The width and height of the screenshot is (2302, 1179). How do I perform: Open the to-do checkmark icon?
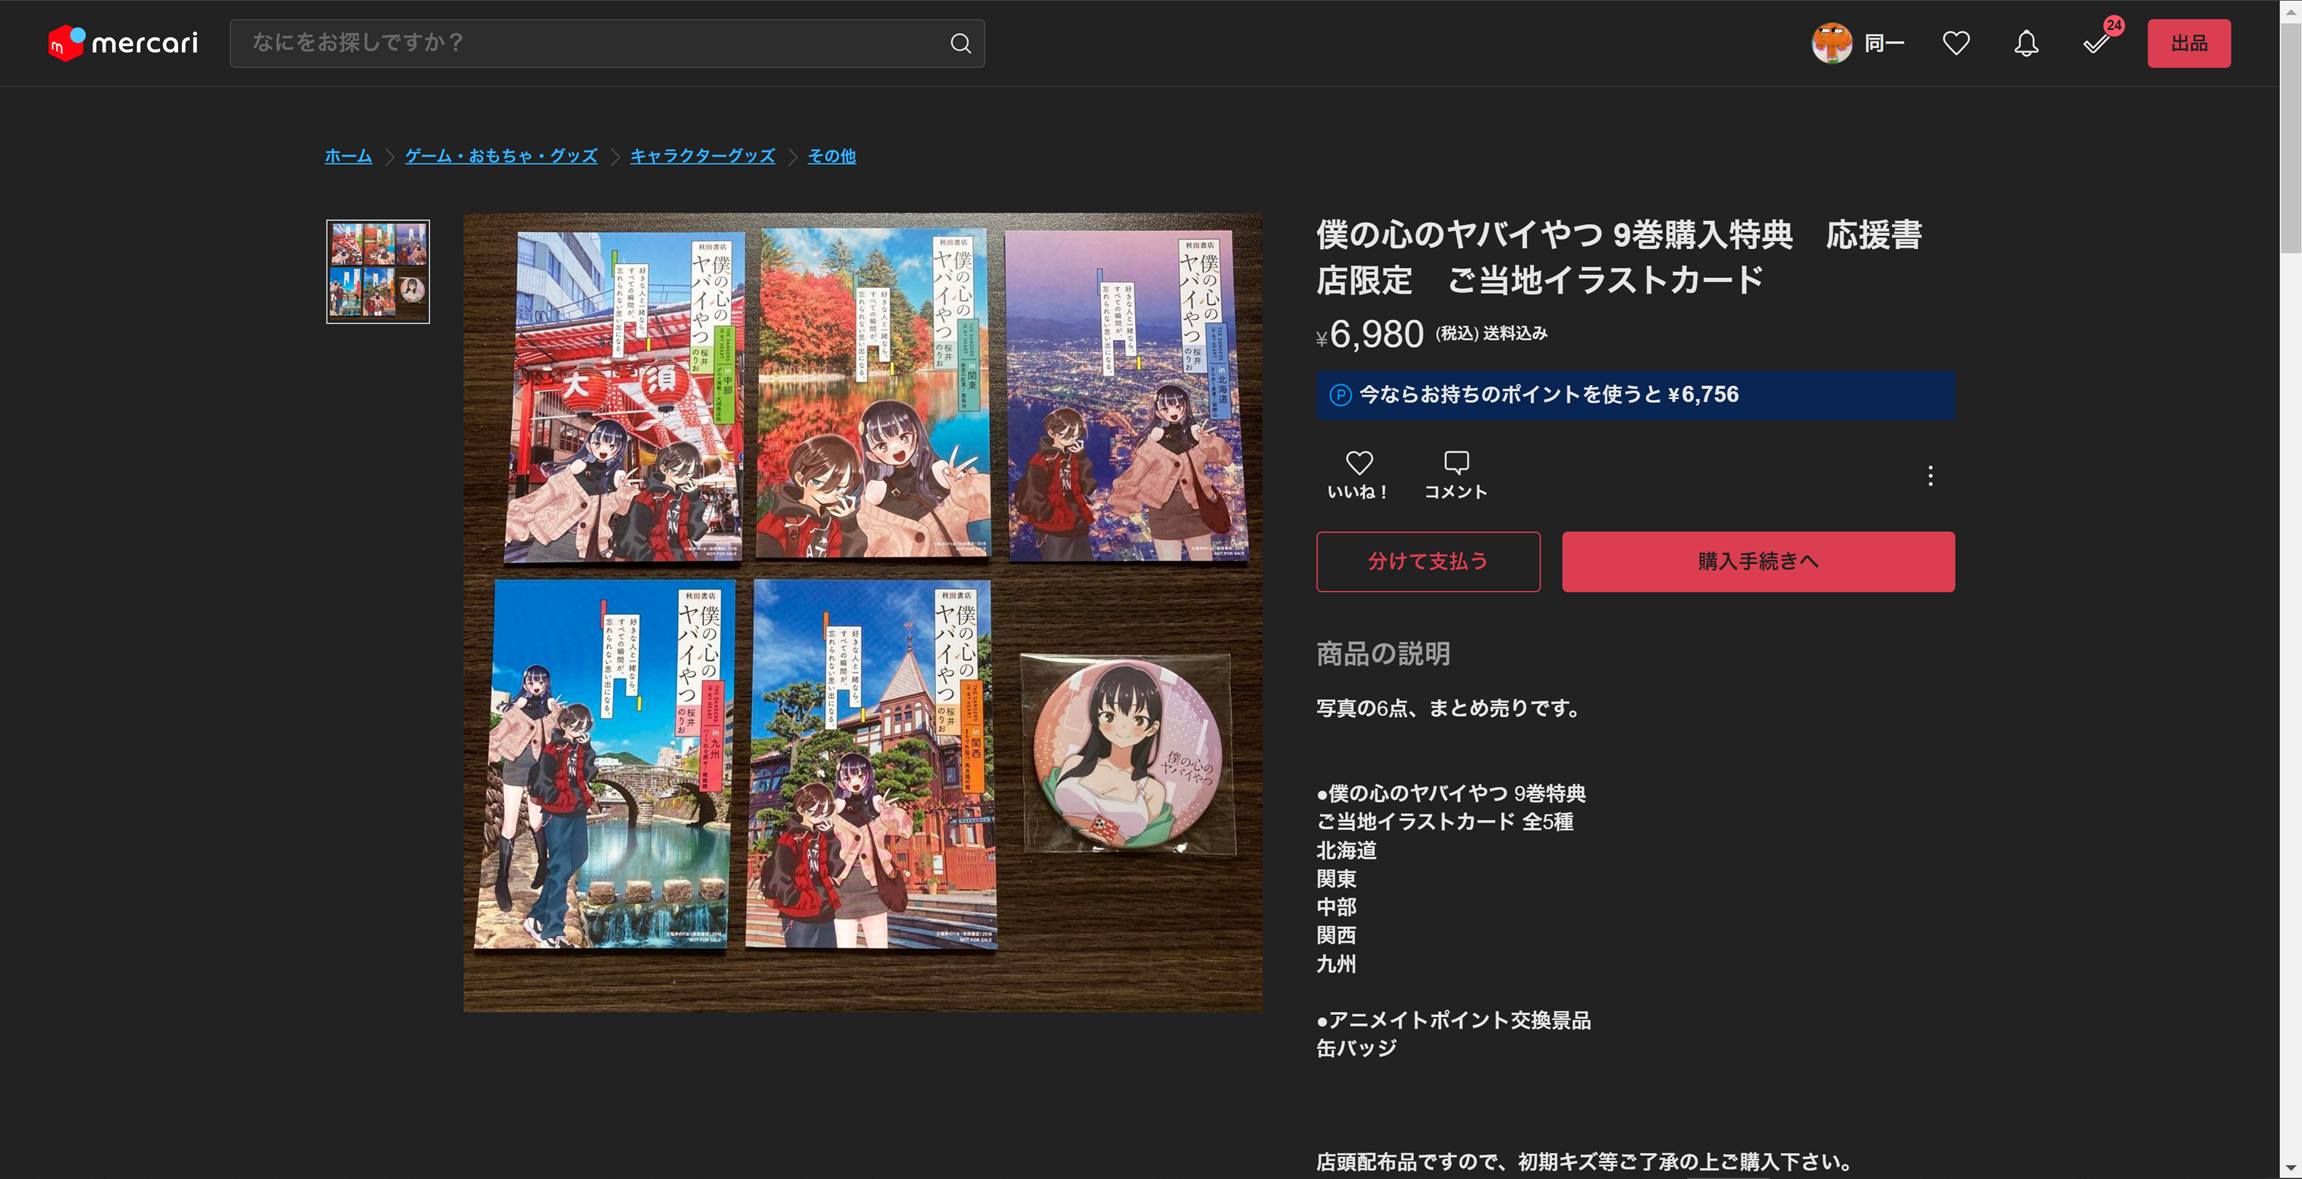point(2096,43)
